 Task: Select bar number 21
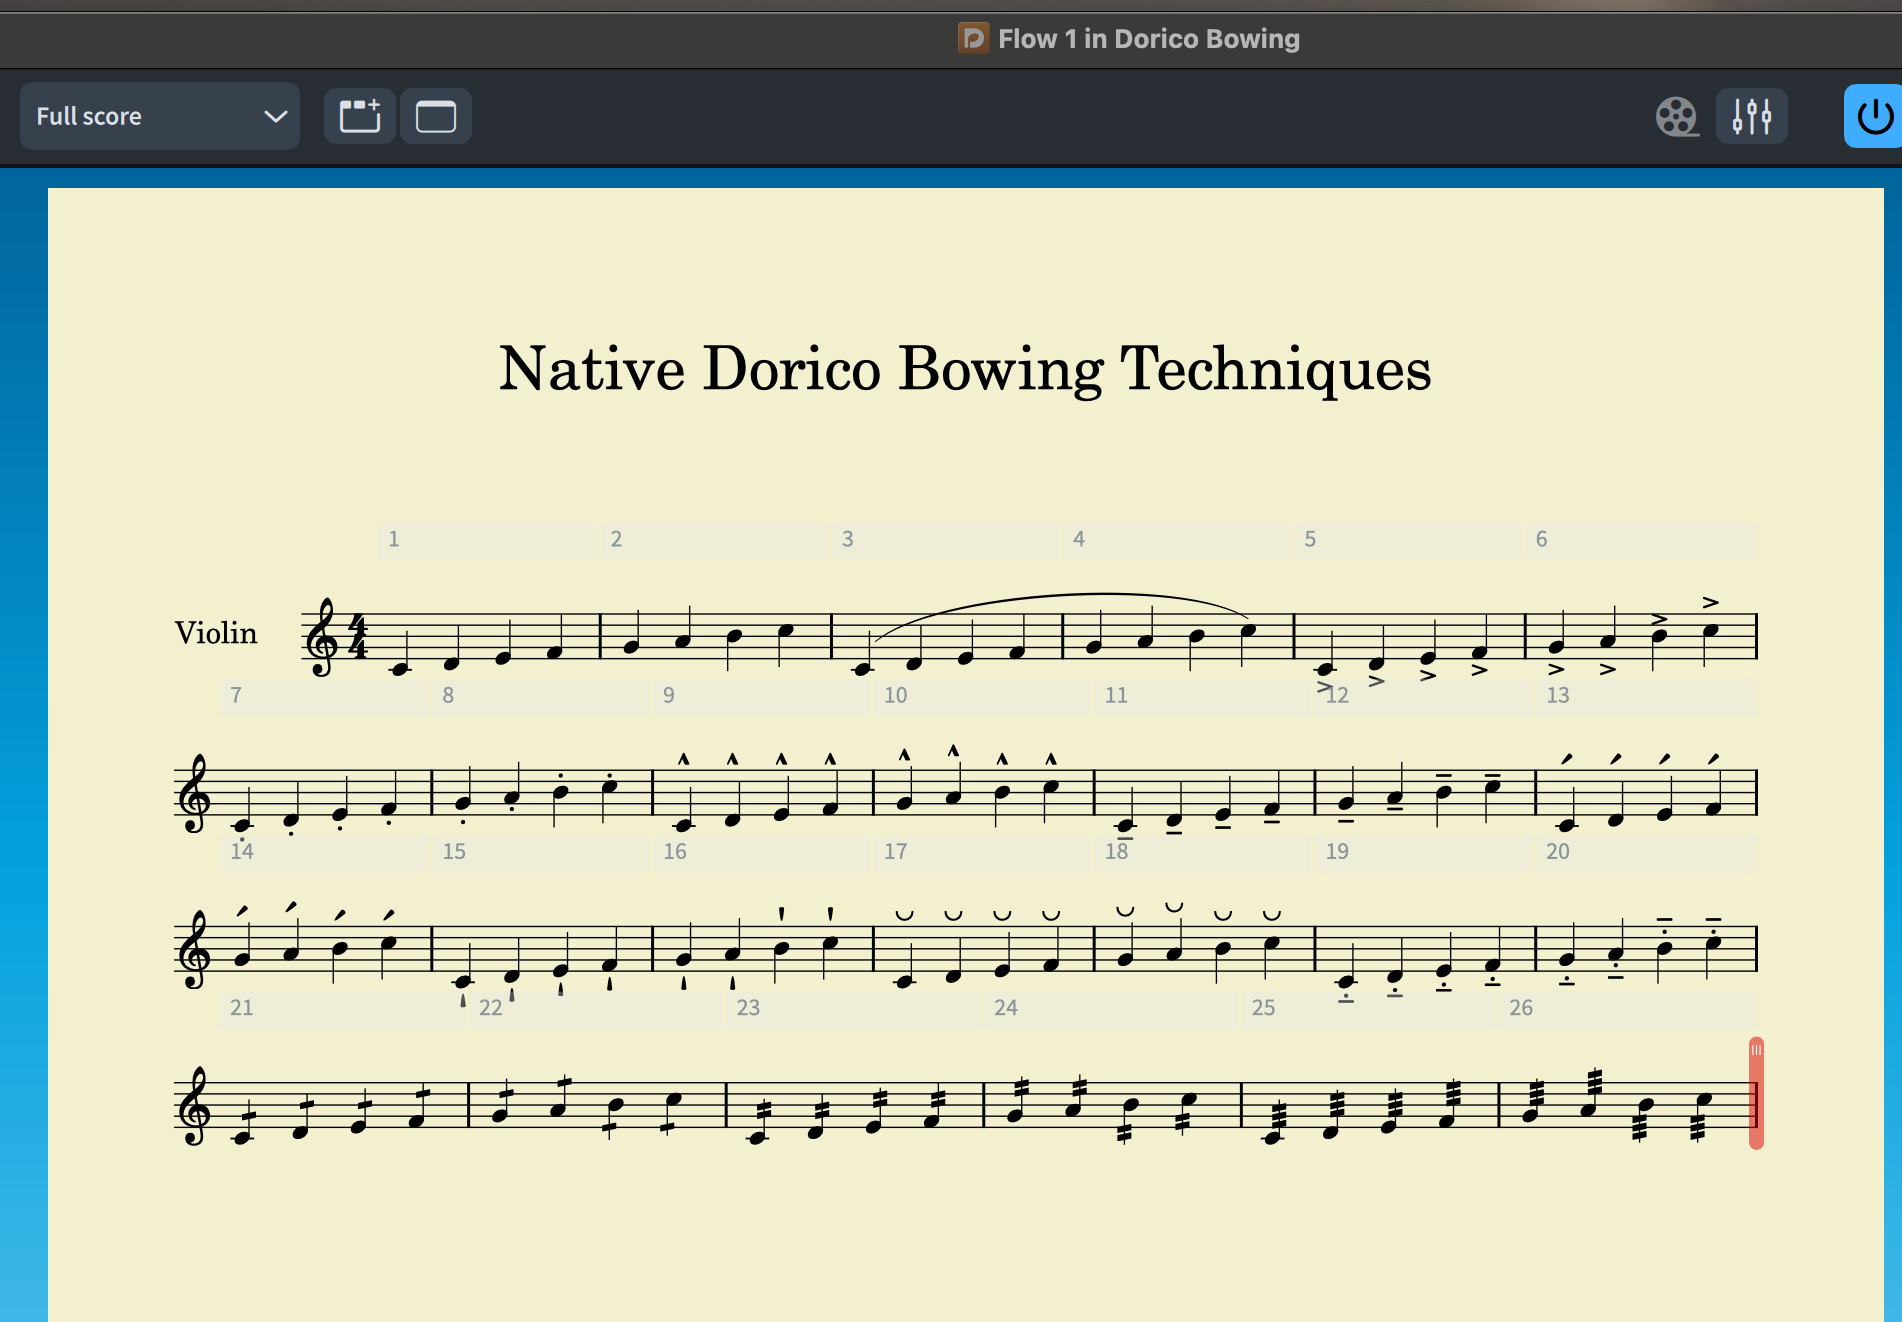tap(242, 1007)
